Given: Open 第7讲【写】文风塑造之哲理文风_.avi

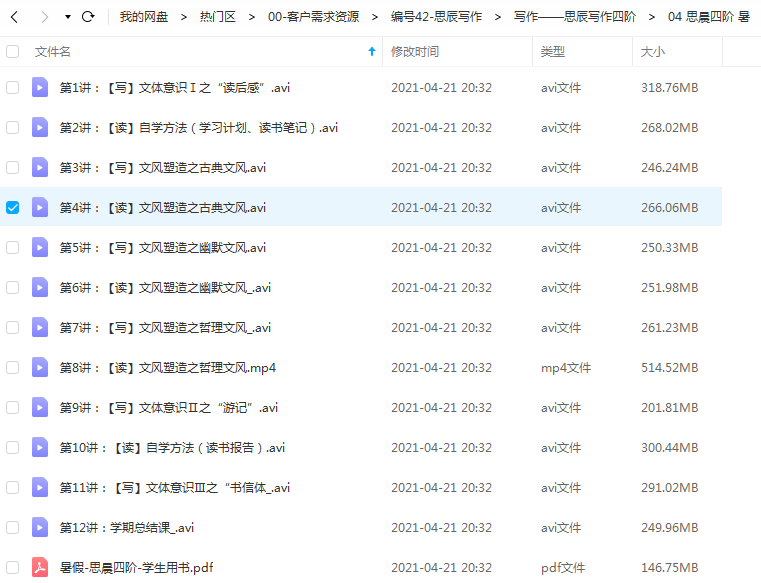Looking at the screenshot, I should (165, 328).
